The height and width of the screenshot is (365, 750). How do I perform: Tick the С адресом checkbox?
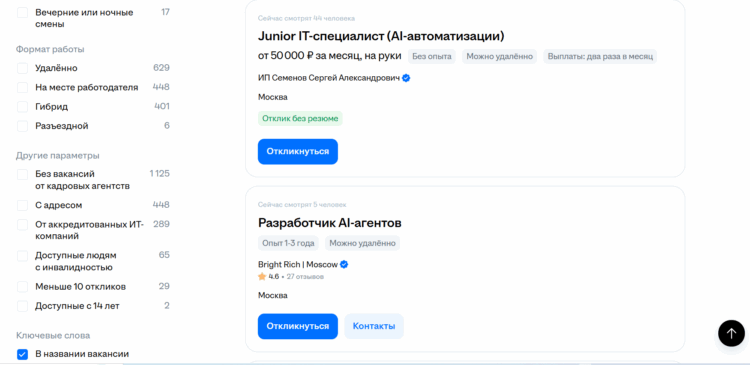tap(22, 205)
